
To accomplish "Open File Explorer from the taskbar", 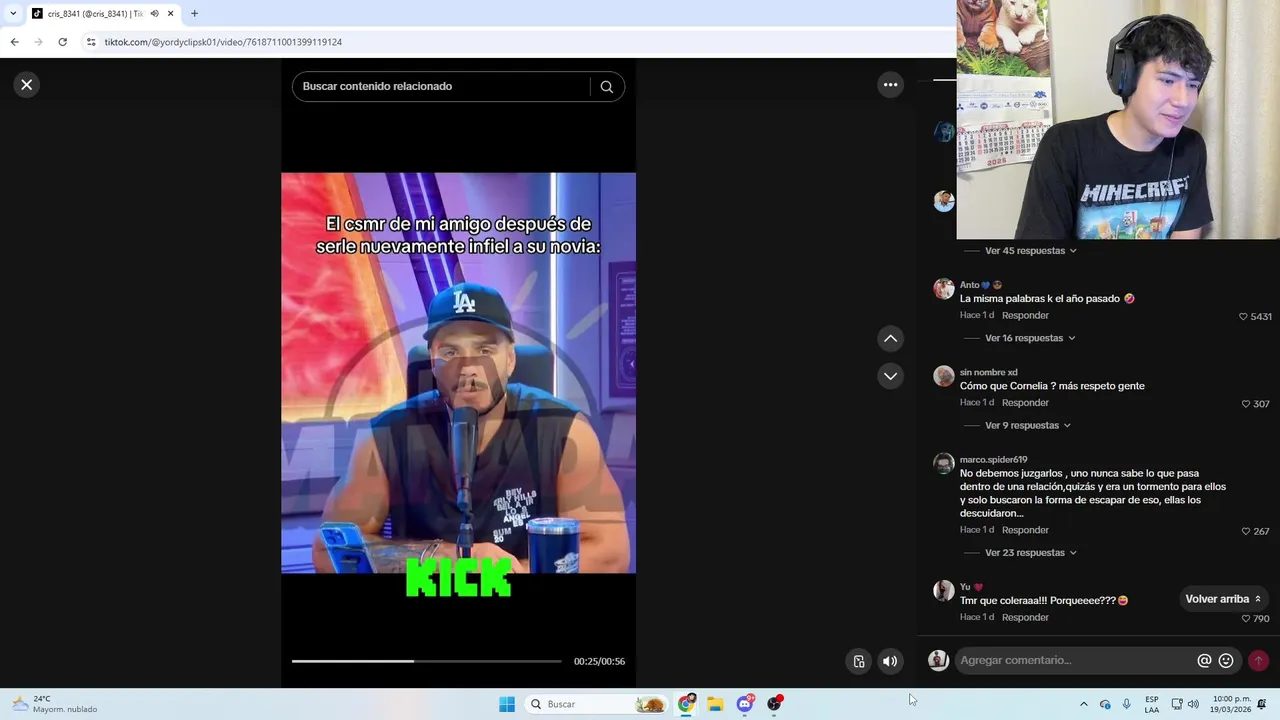I will (715, 704).
